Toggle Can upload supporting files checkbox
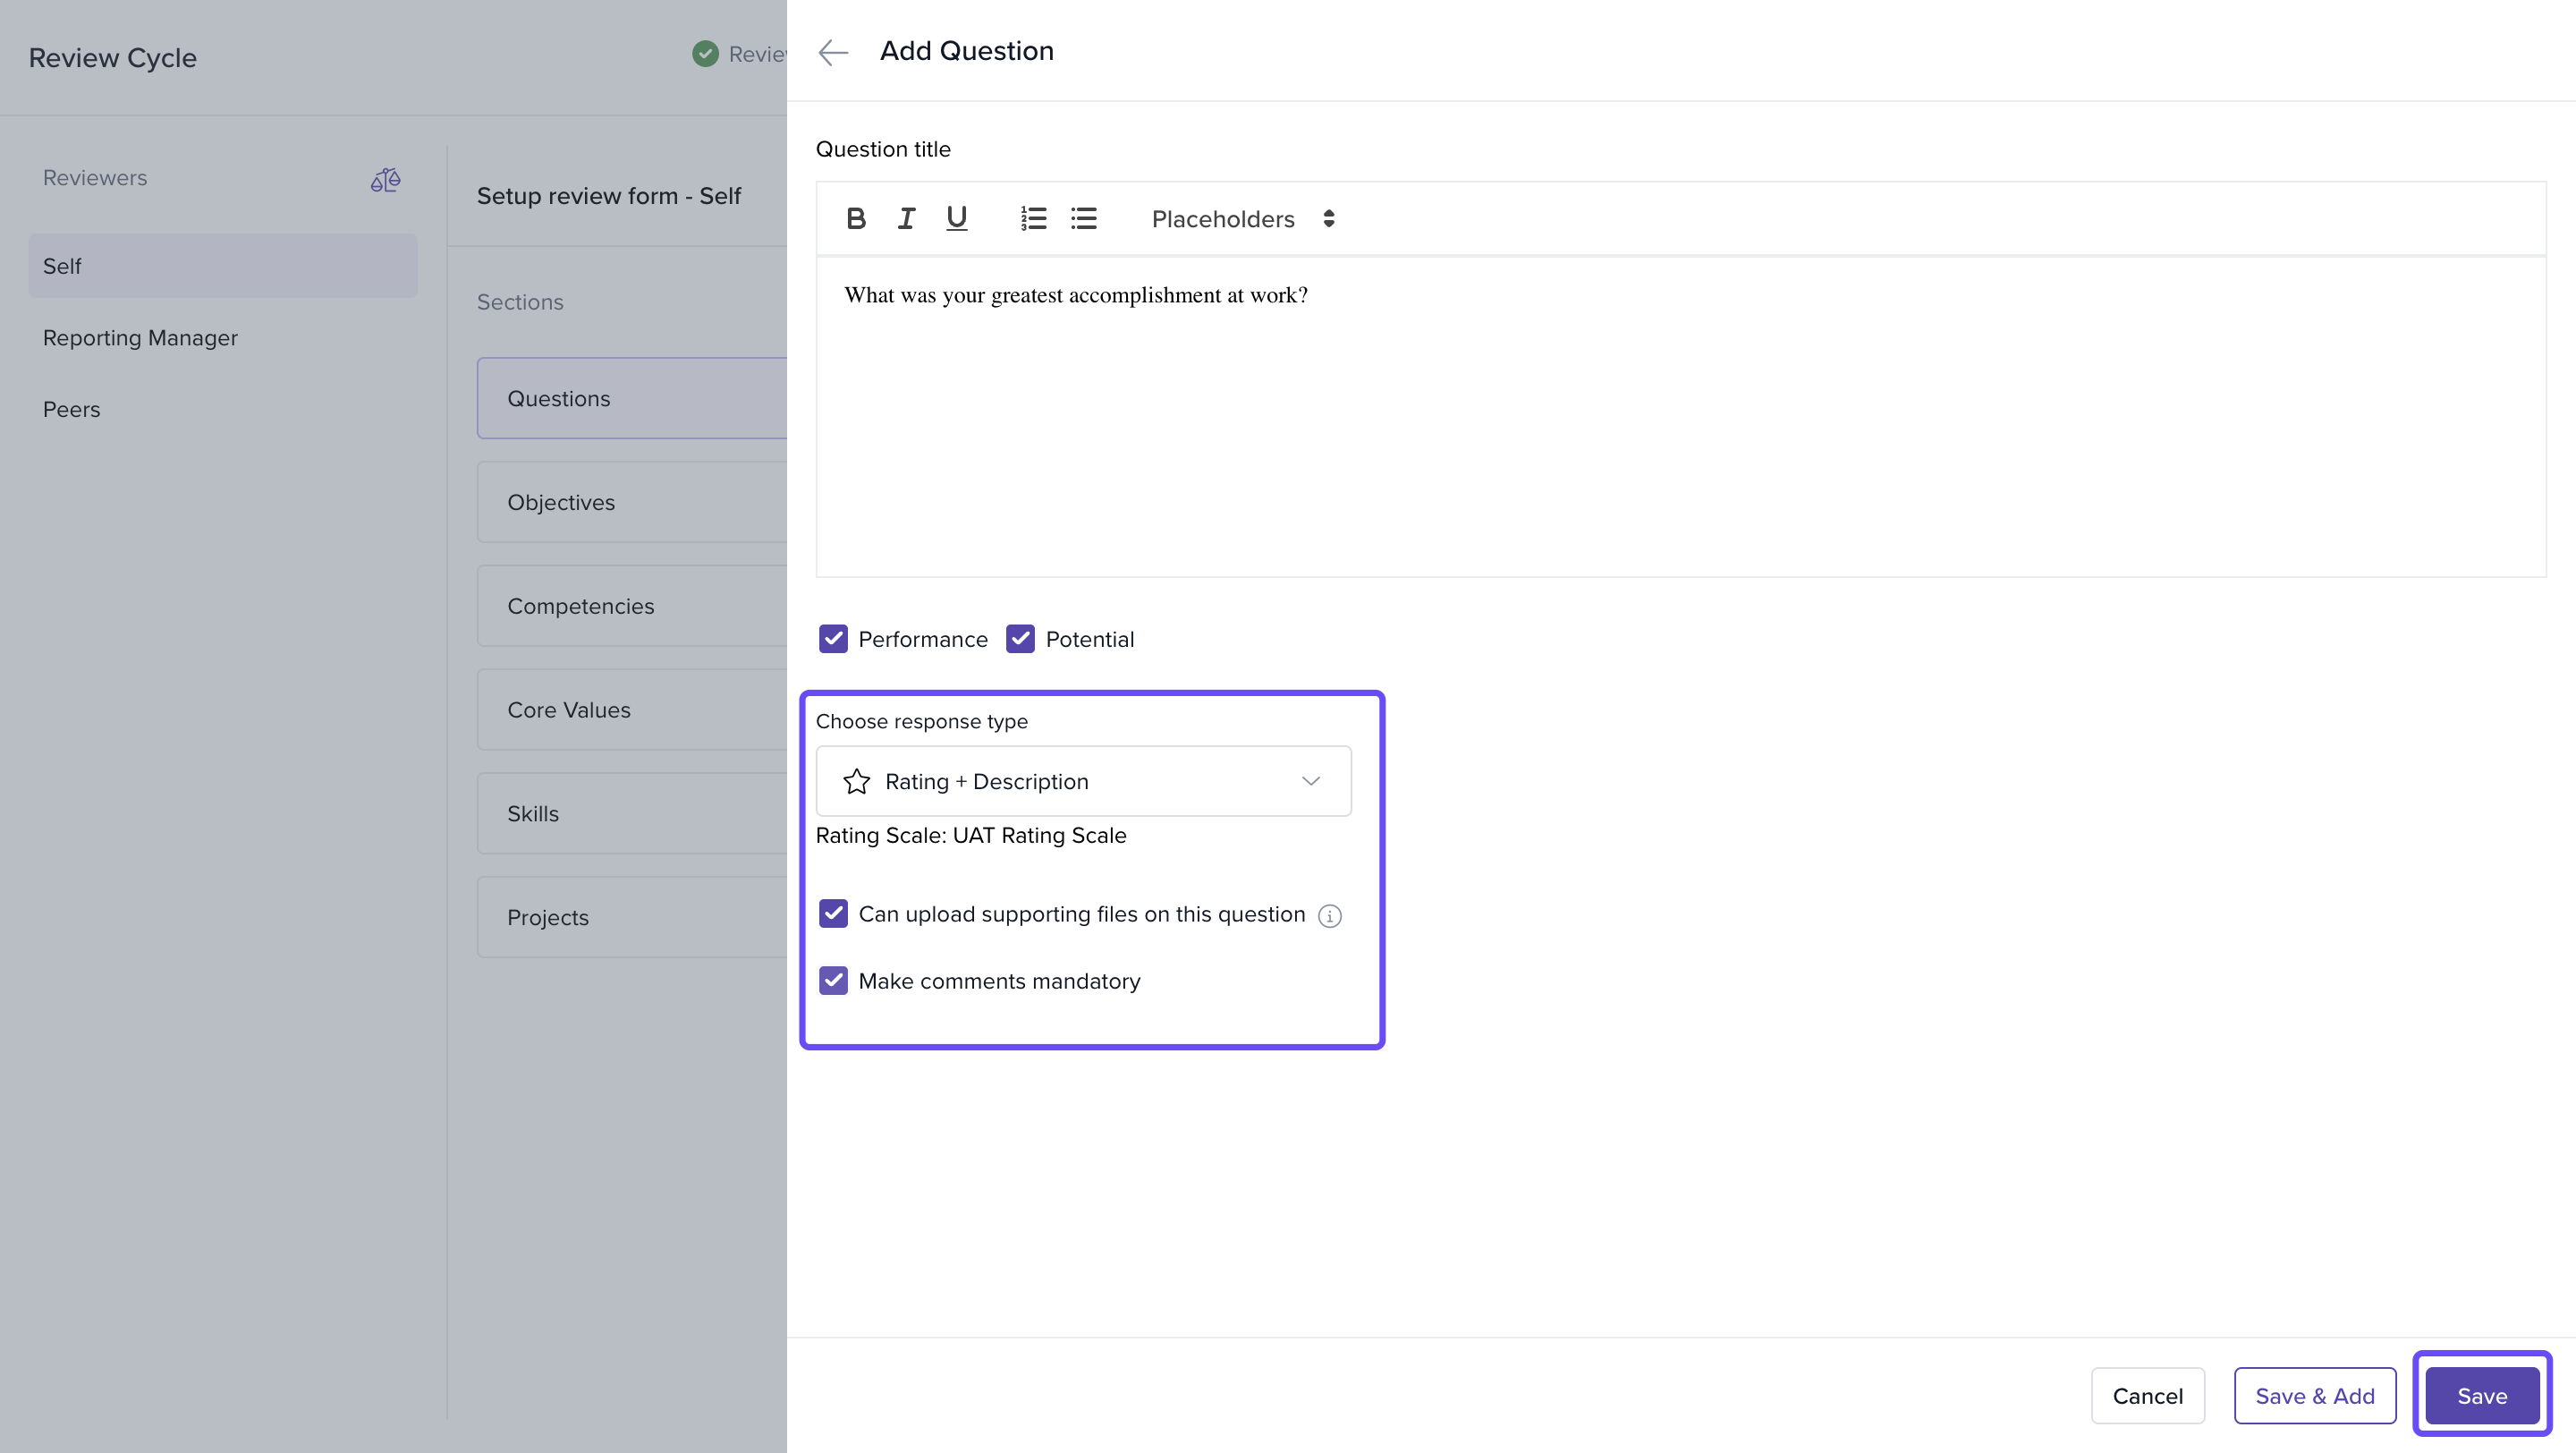Image resolution: width=2576 pixels, height=1453 pixels. click(x=833, y=914)
